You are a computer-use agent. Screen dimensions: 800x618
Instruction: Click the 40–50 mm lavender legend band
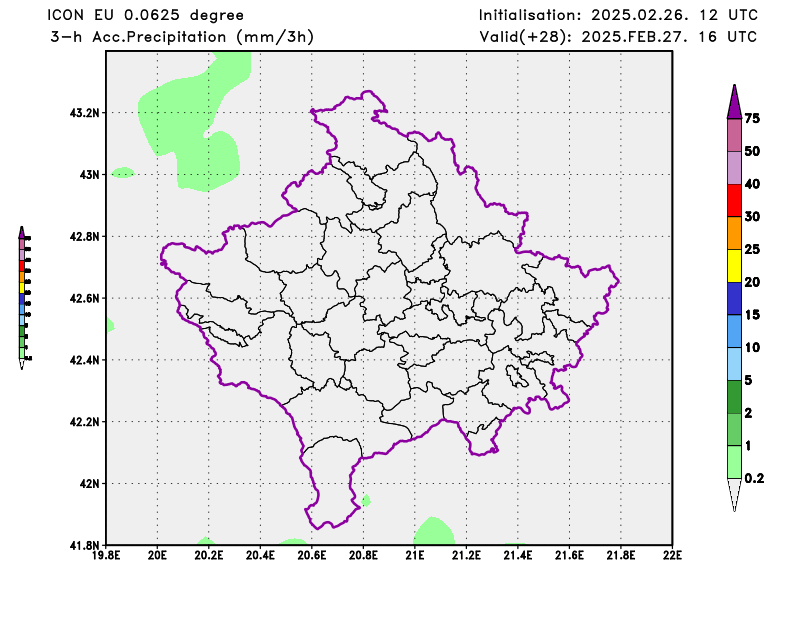click(734, 168)
